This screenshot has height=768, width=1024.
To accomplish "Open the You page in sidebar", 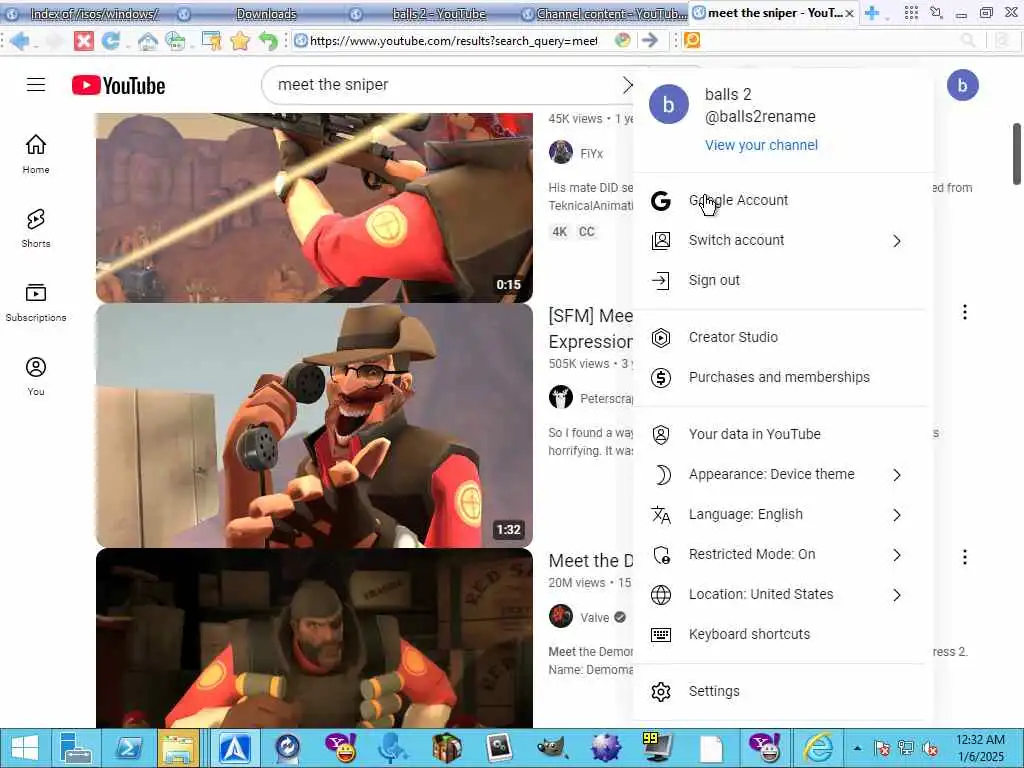I will click(x=36, y=376).
